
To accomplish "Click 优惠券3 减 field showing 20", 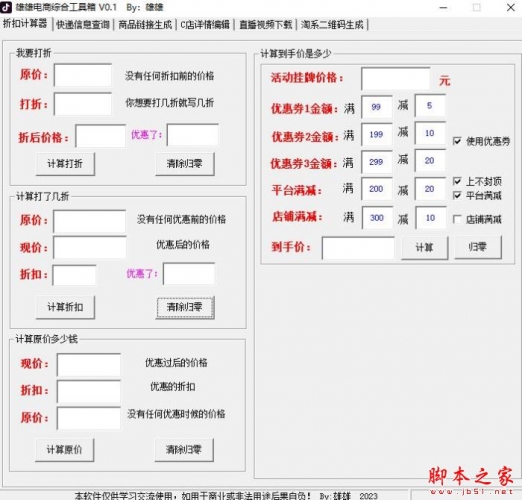I will (x=430, y=161).
